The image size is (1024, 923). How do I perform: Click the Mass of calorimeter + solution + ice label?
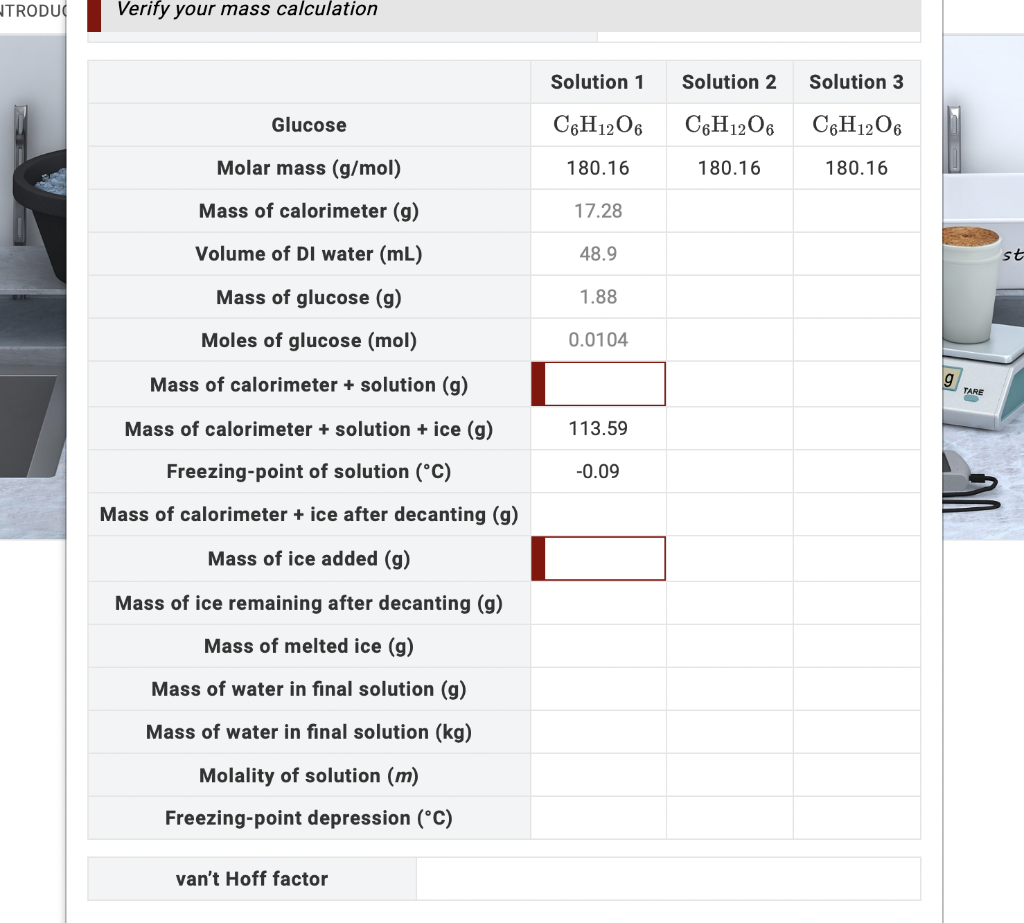click(x=309, y=430)
